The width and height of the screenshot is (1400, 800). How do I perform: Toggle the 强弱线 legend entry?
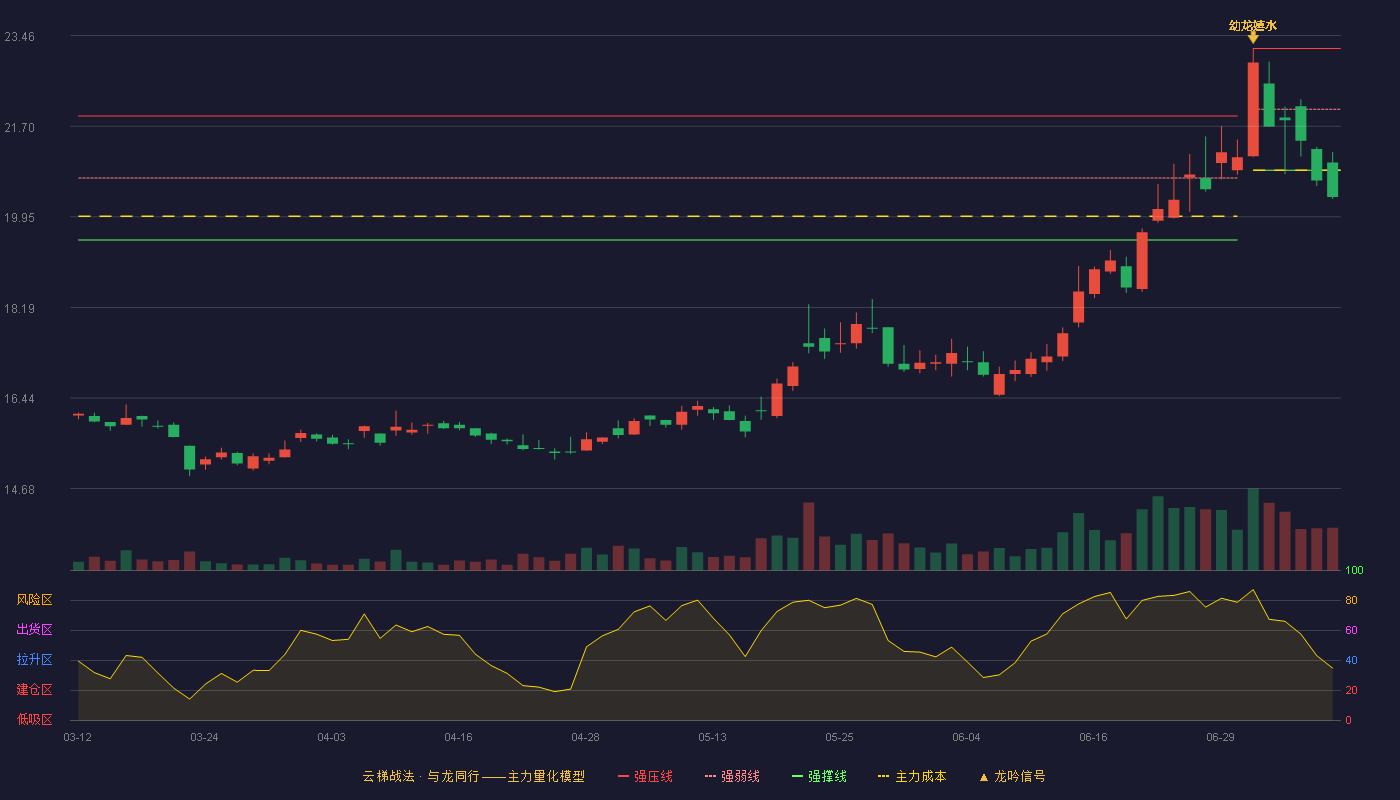click(732, 776)
